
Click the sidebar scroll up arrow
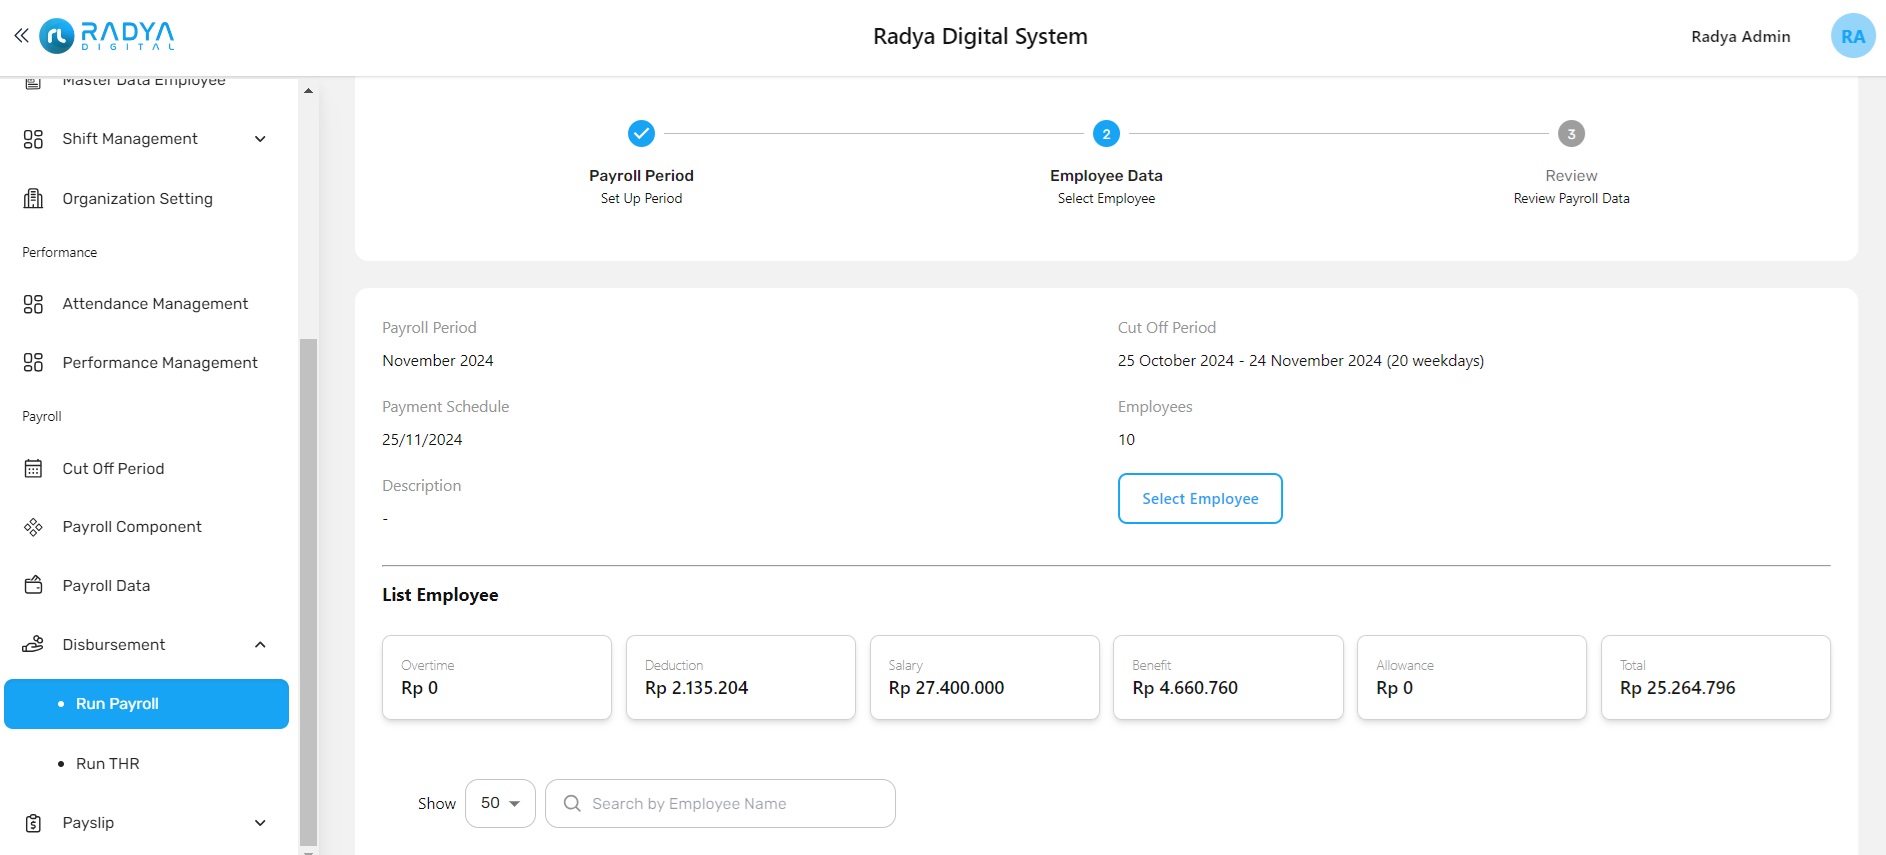coord(308,91)
